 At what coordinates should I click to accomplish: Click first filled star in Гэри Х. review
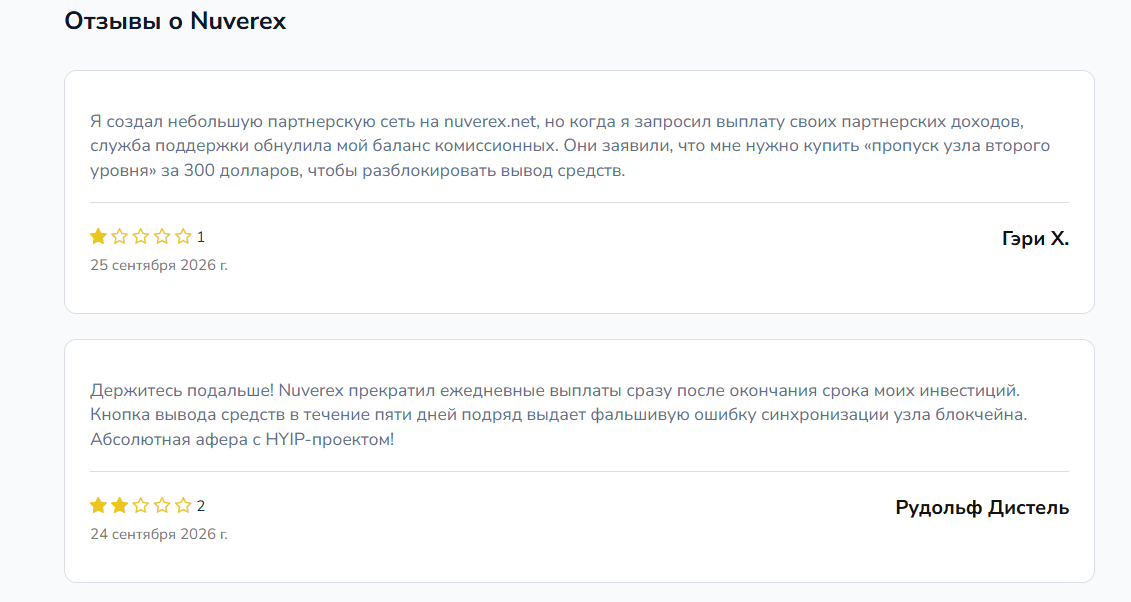(x=98, y=236)
